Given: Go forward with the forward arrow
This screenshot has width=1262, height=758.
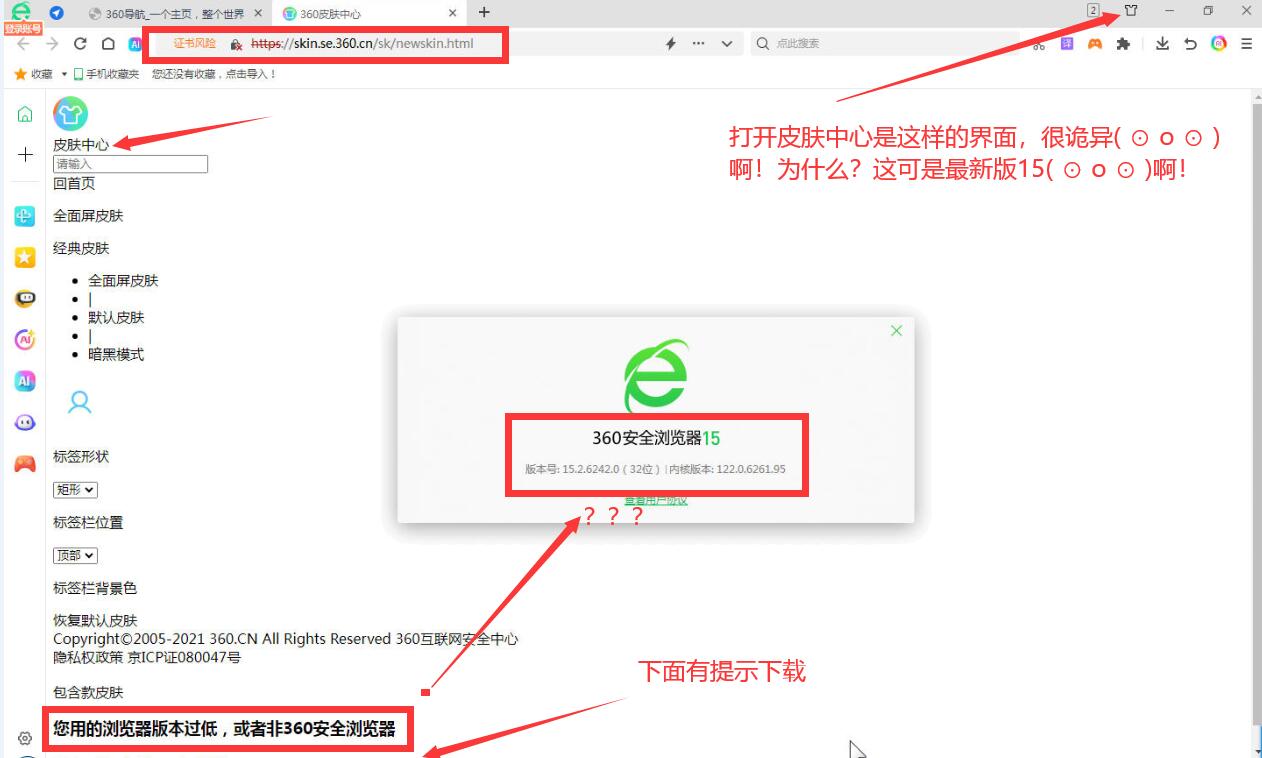Looking at the screenshot, I should coord(52,44).
